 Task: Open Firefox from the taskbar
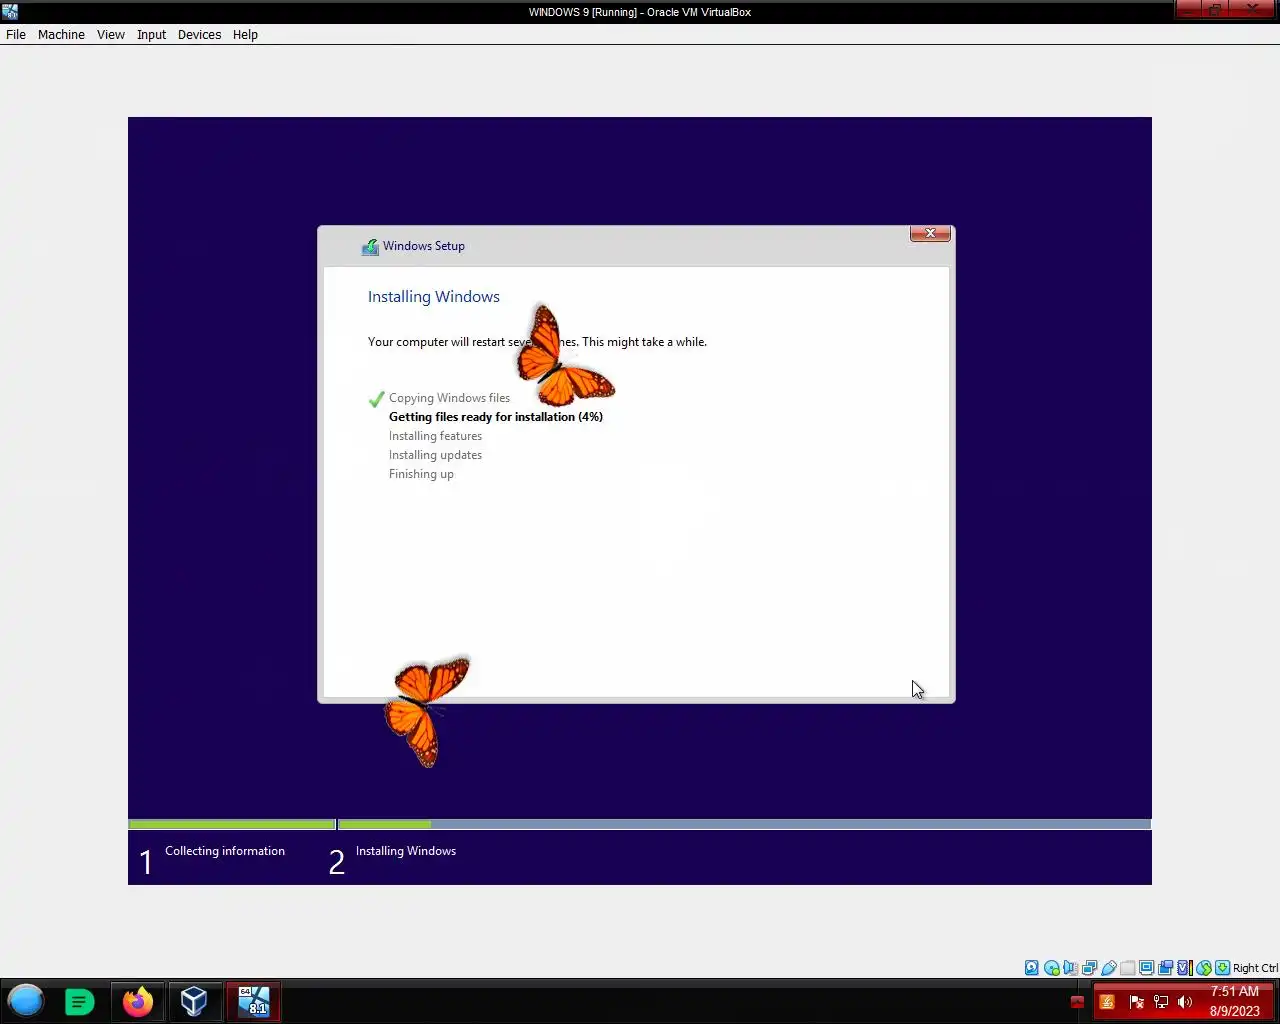click(x=138, y=1001)
